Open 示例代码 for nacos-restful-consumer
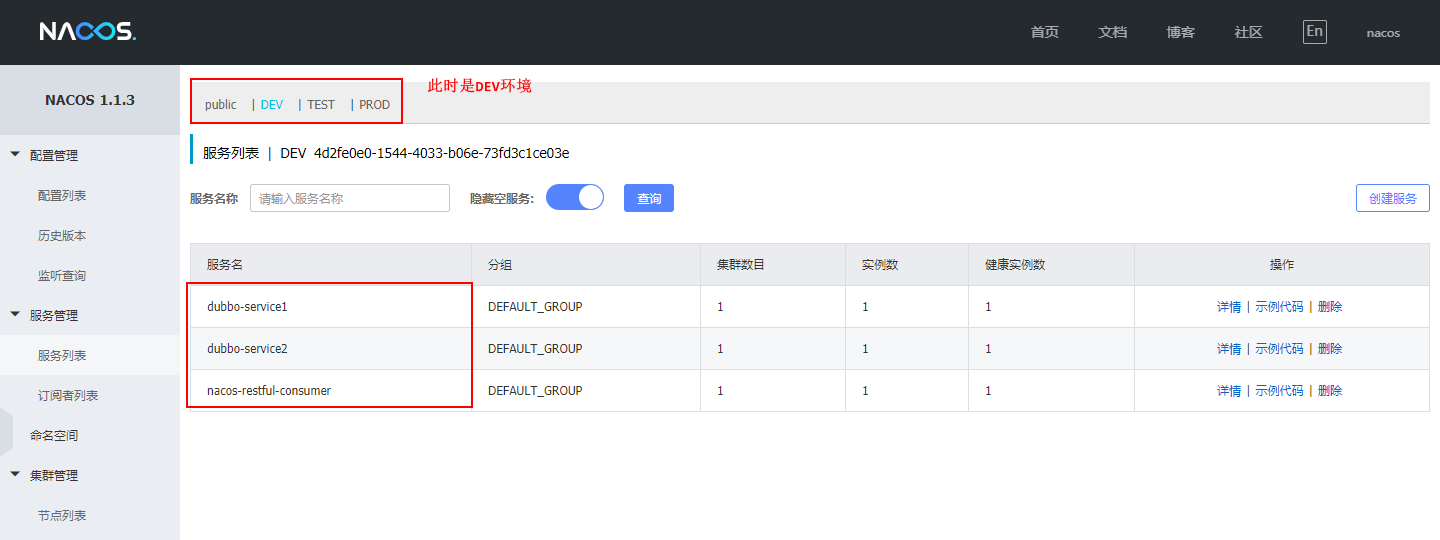Viewport: 1440px width, 540px height. click(x=1279, y=391)
